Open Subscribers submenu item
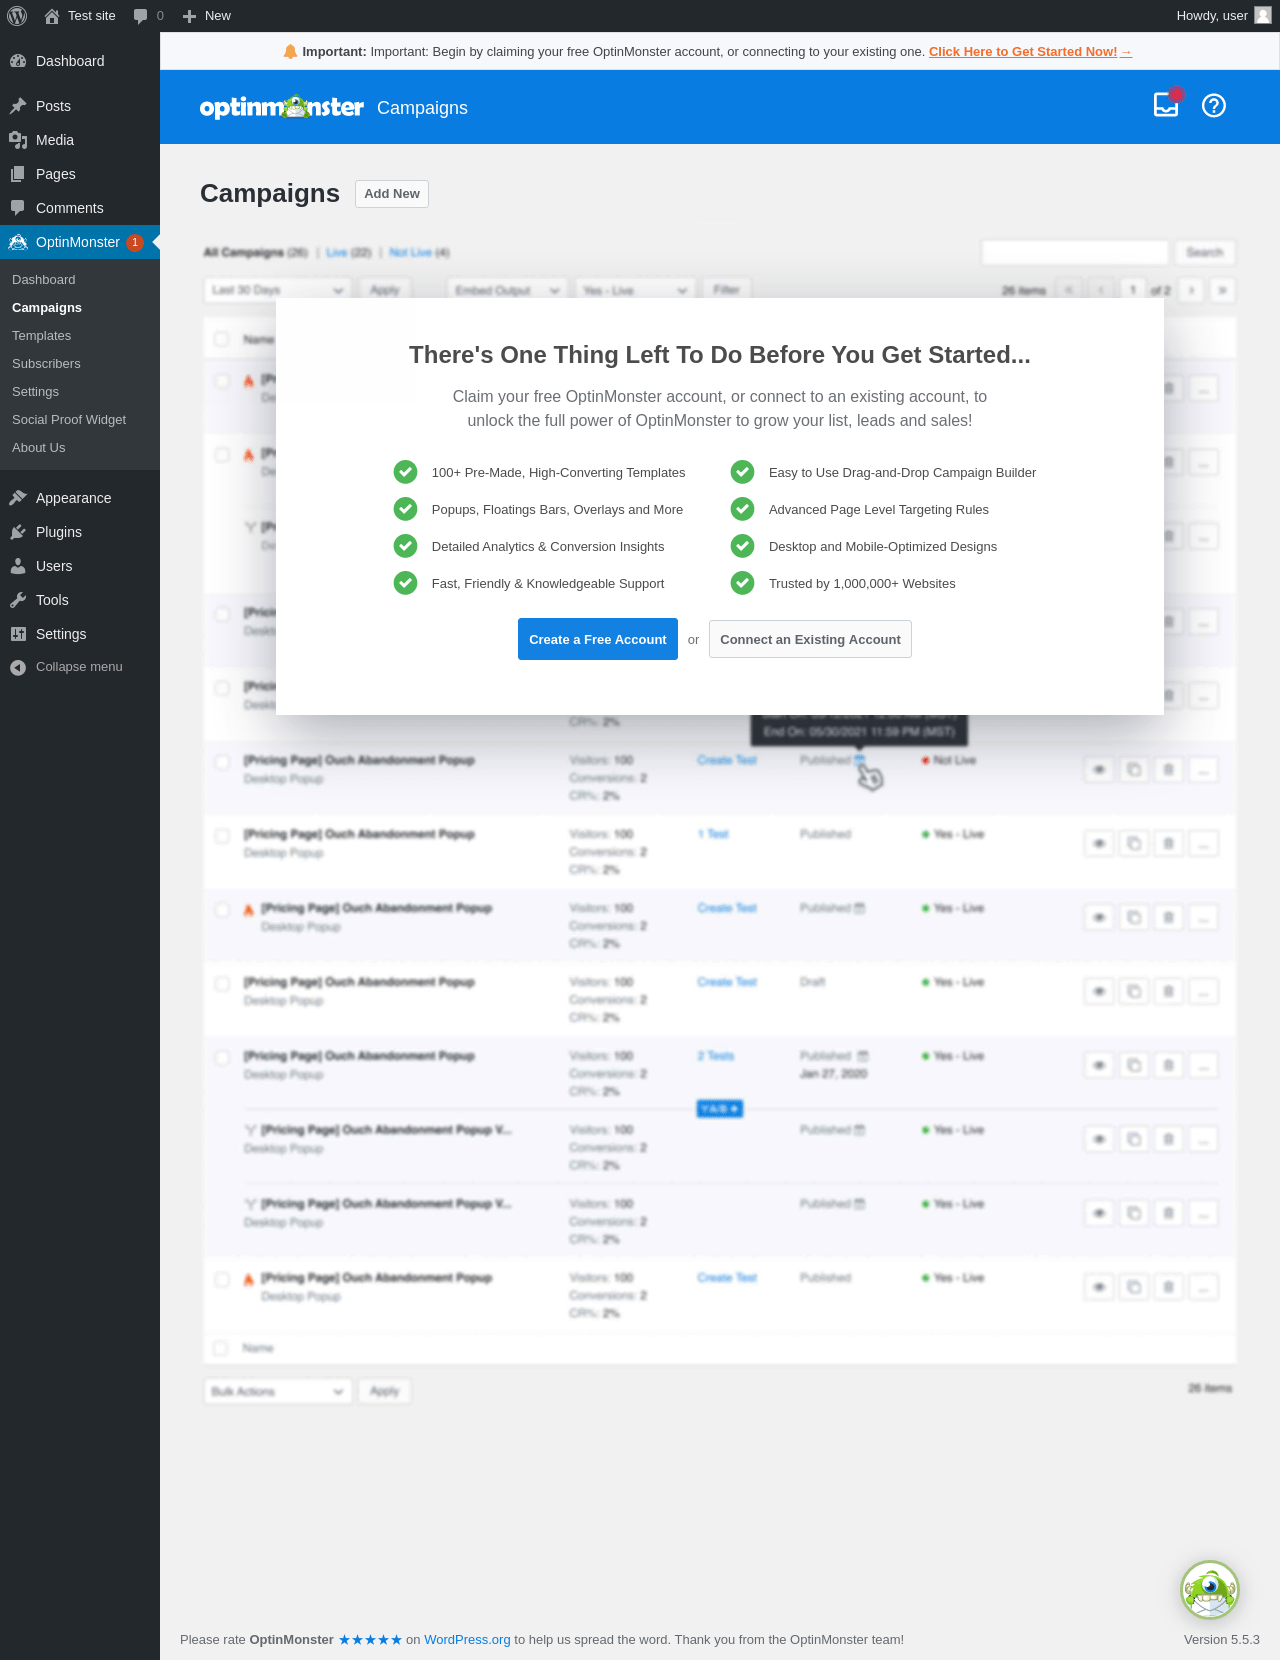This screenshot has height=1660, width=1280. (46, 364)
